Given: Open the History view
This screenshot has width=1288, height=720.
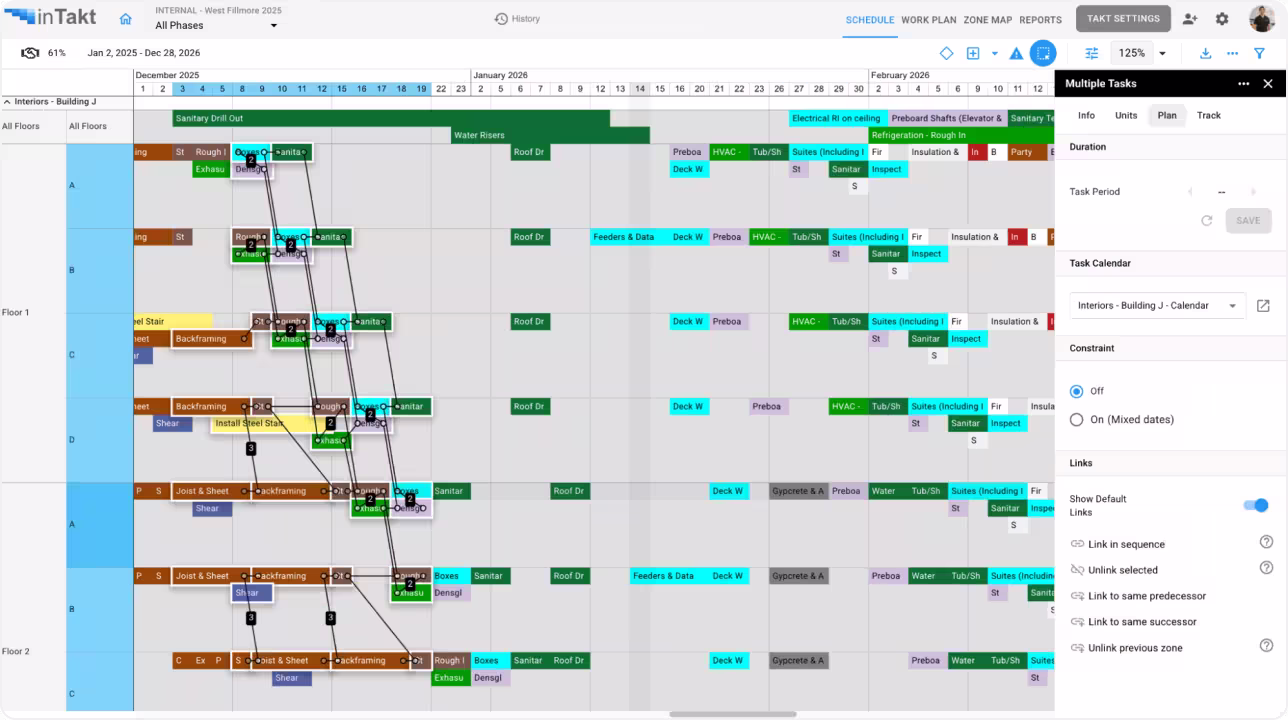Looking at the screenshot, I should pos(517,19).
